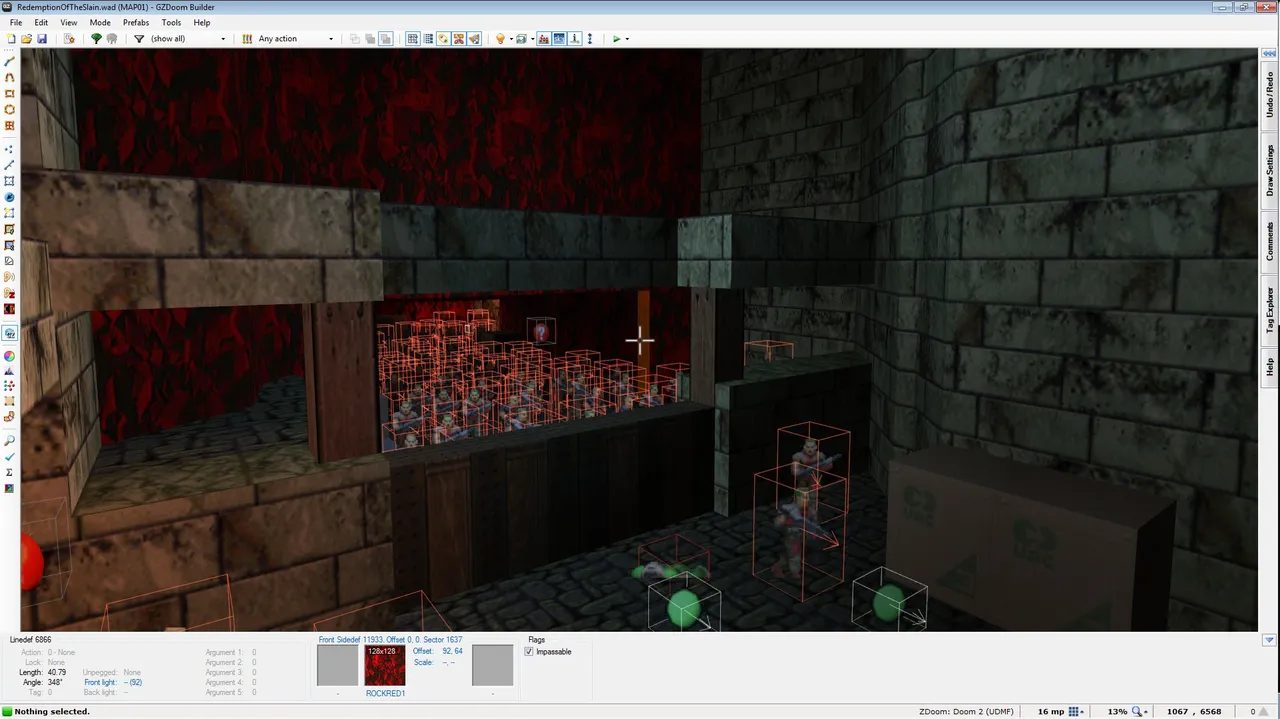Click the empty lower texture thumbnail
The height and width of the screenshot is (719, 1280).
tap(492, 666)
